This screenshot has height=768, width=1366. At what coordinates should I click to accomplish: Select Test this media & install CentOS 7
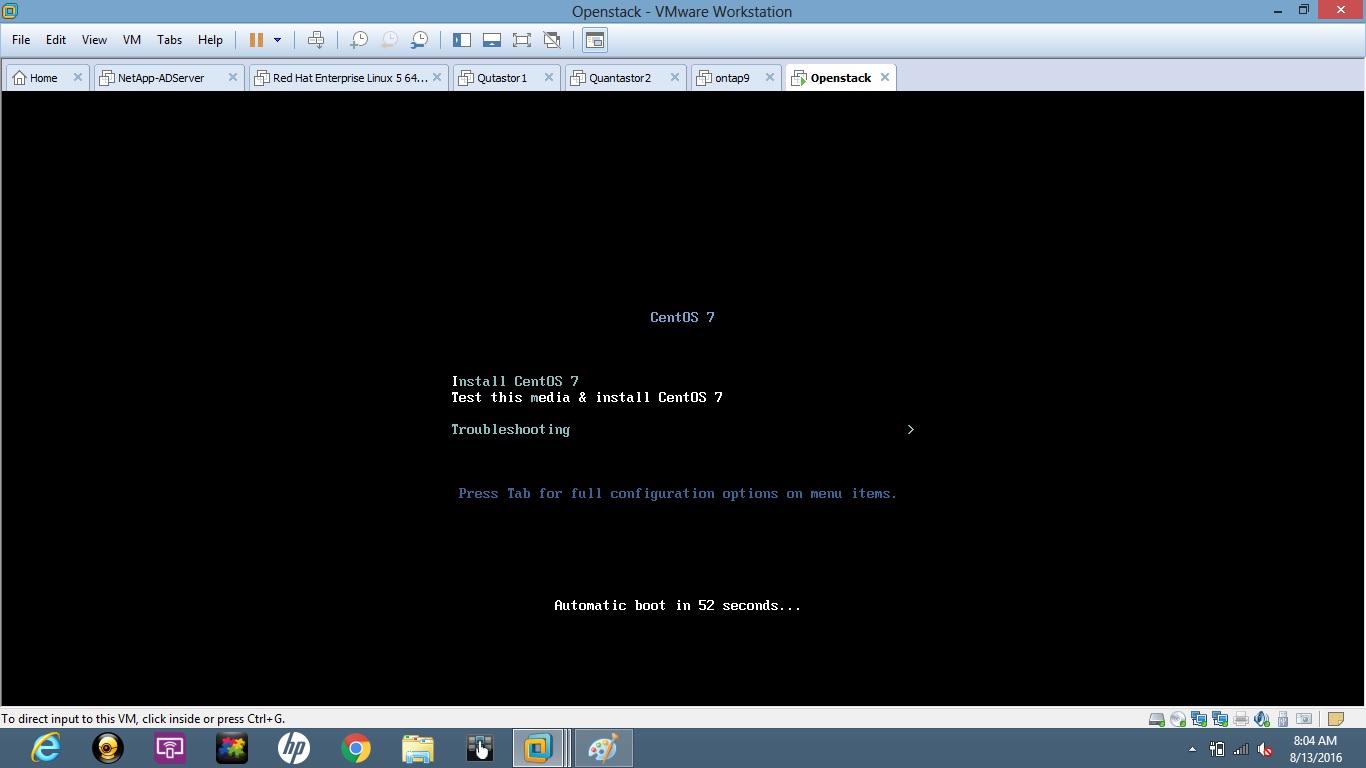pos(587,397)
